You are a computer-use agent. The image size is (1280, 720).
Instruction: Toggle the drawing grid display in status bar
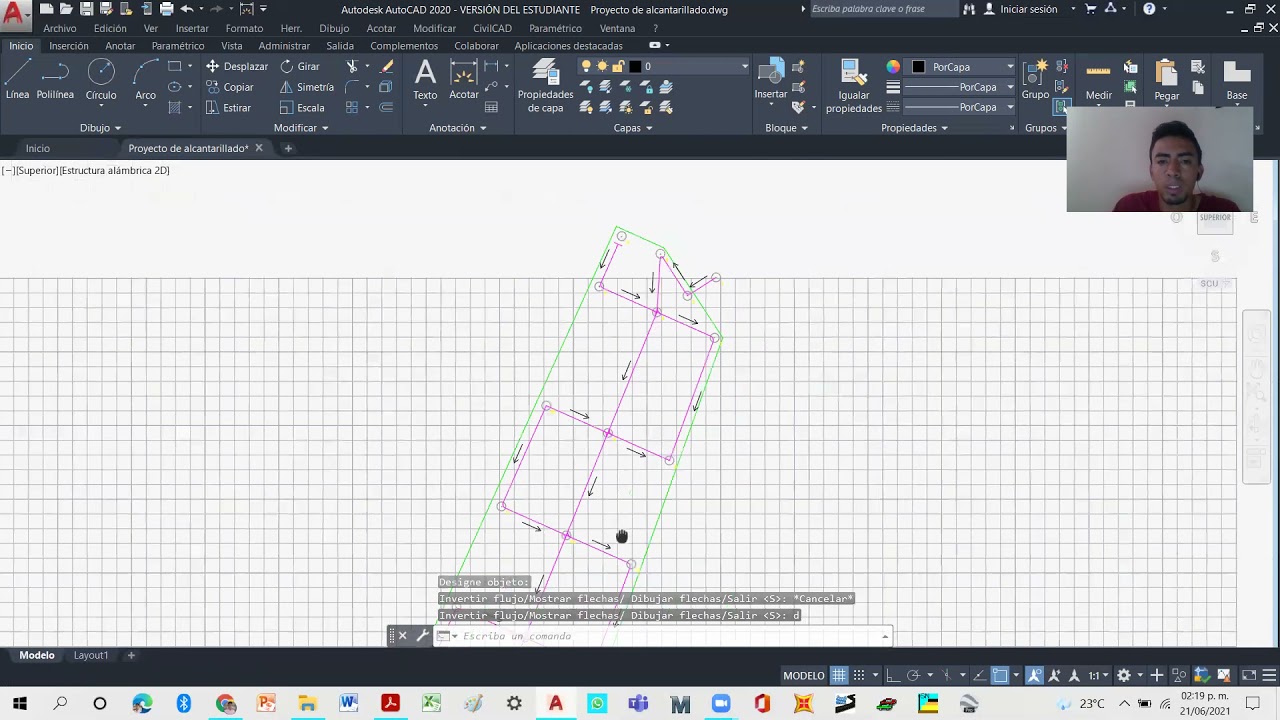839,675
